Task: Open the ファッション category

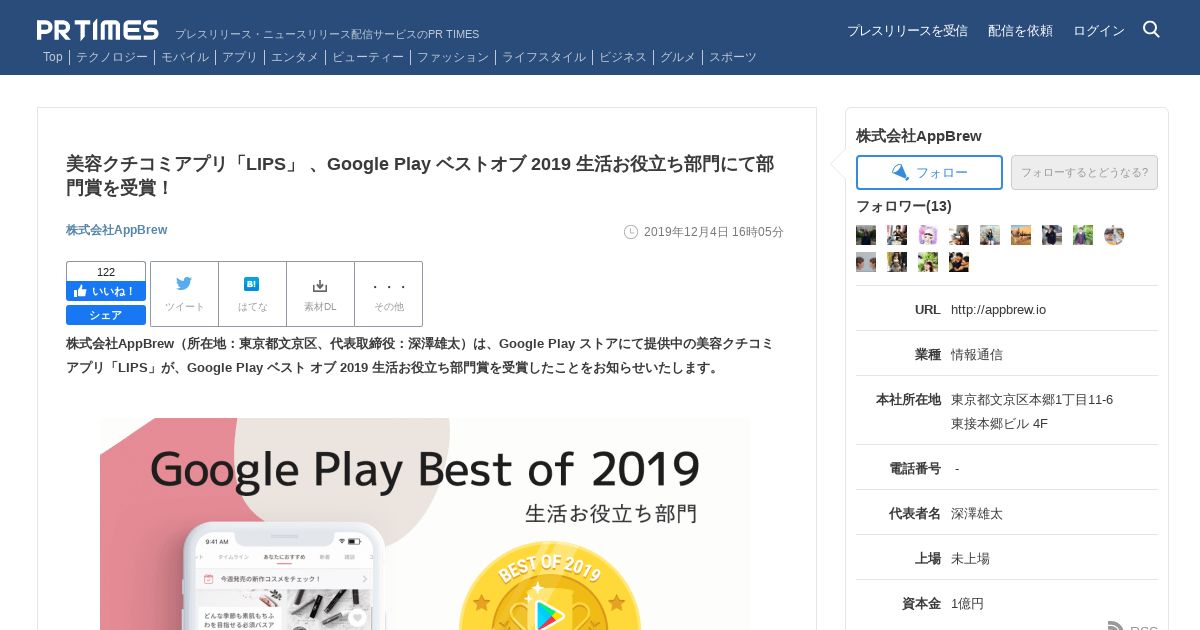Action: click(453, 57)
